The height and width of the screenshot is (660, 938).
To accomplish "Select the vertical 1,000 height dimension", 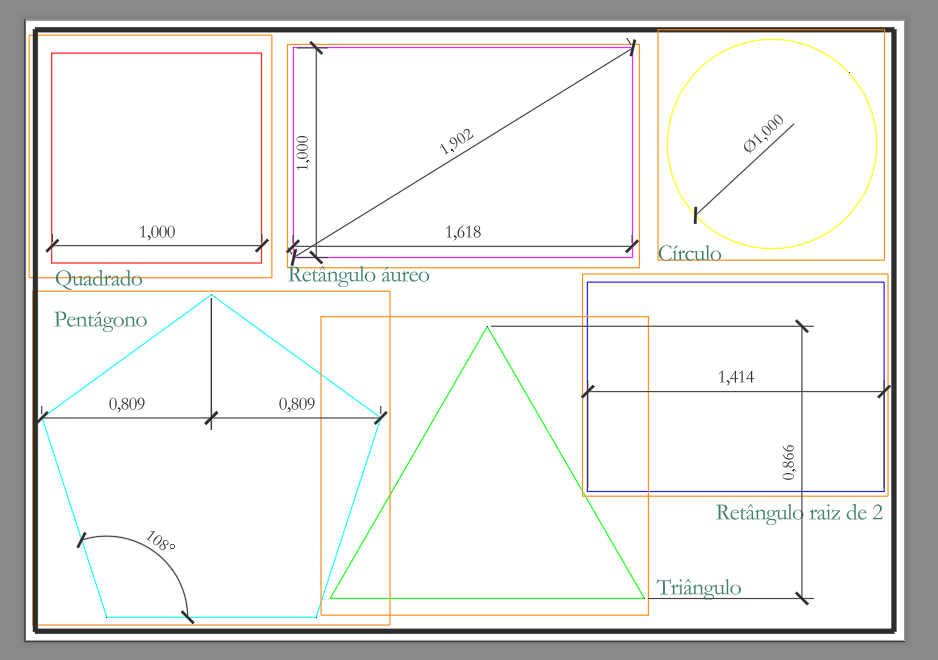I will click(303, 153).
